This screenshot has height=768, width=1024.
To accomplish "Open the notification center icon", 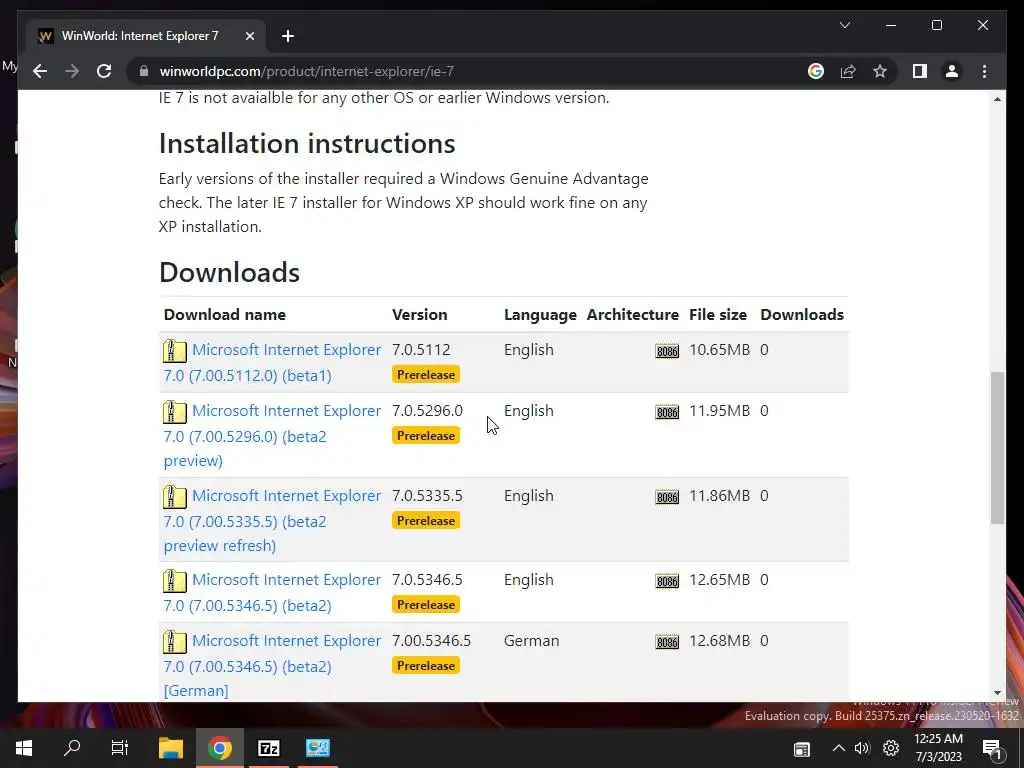I will pyautogui.click(x=991, y=749).
